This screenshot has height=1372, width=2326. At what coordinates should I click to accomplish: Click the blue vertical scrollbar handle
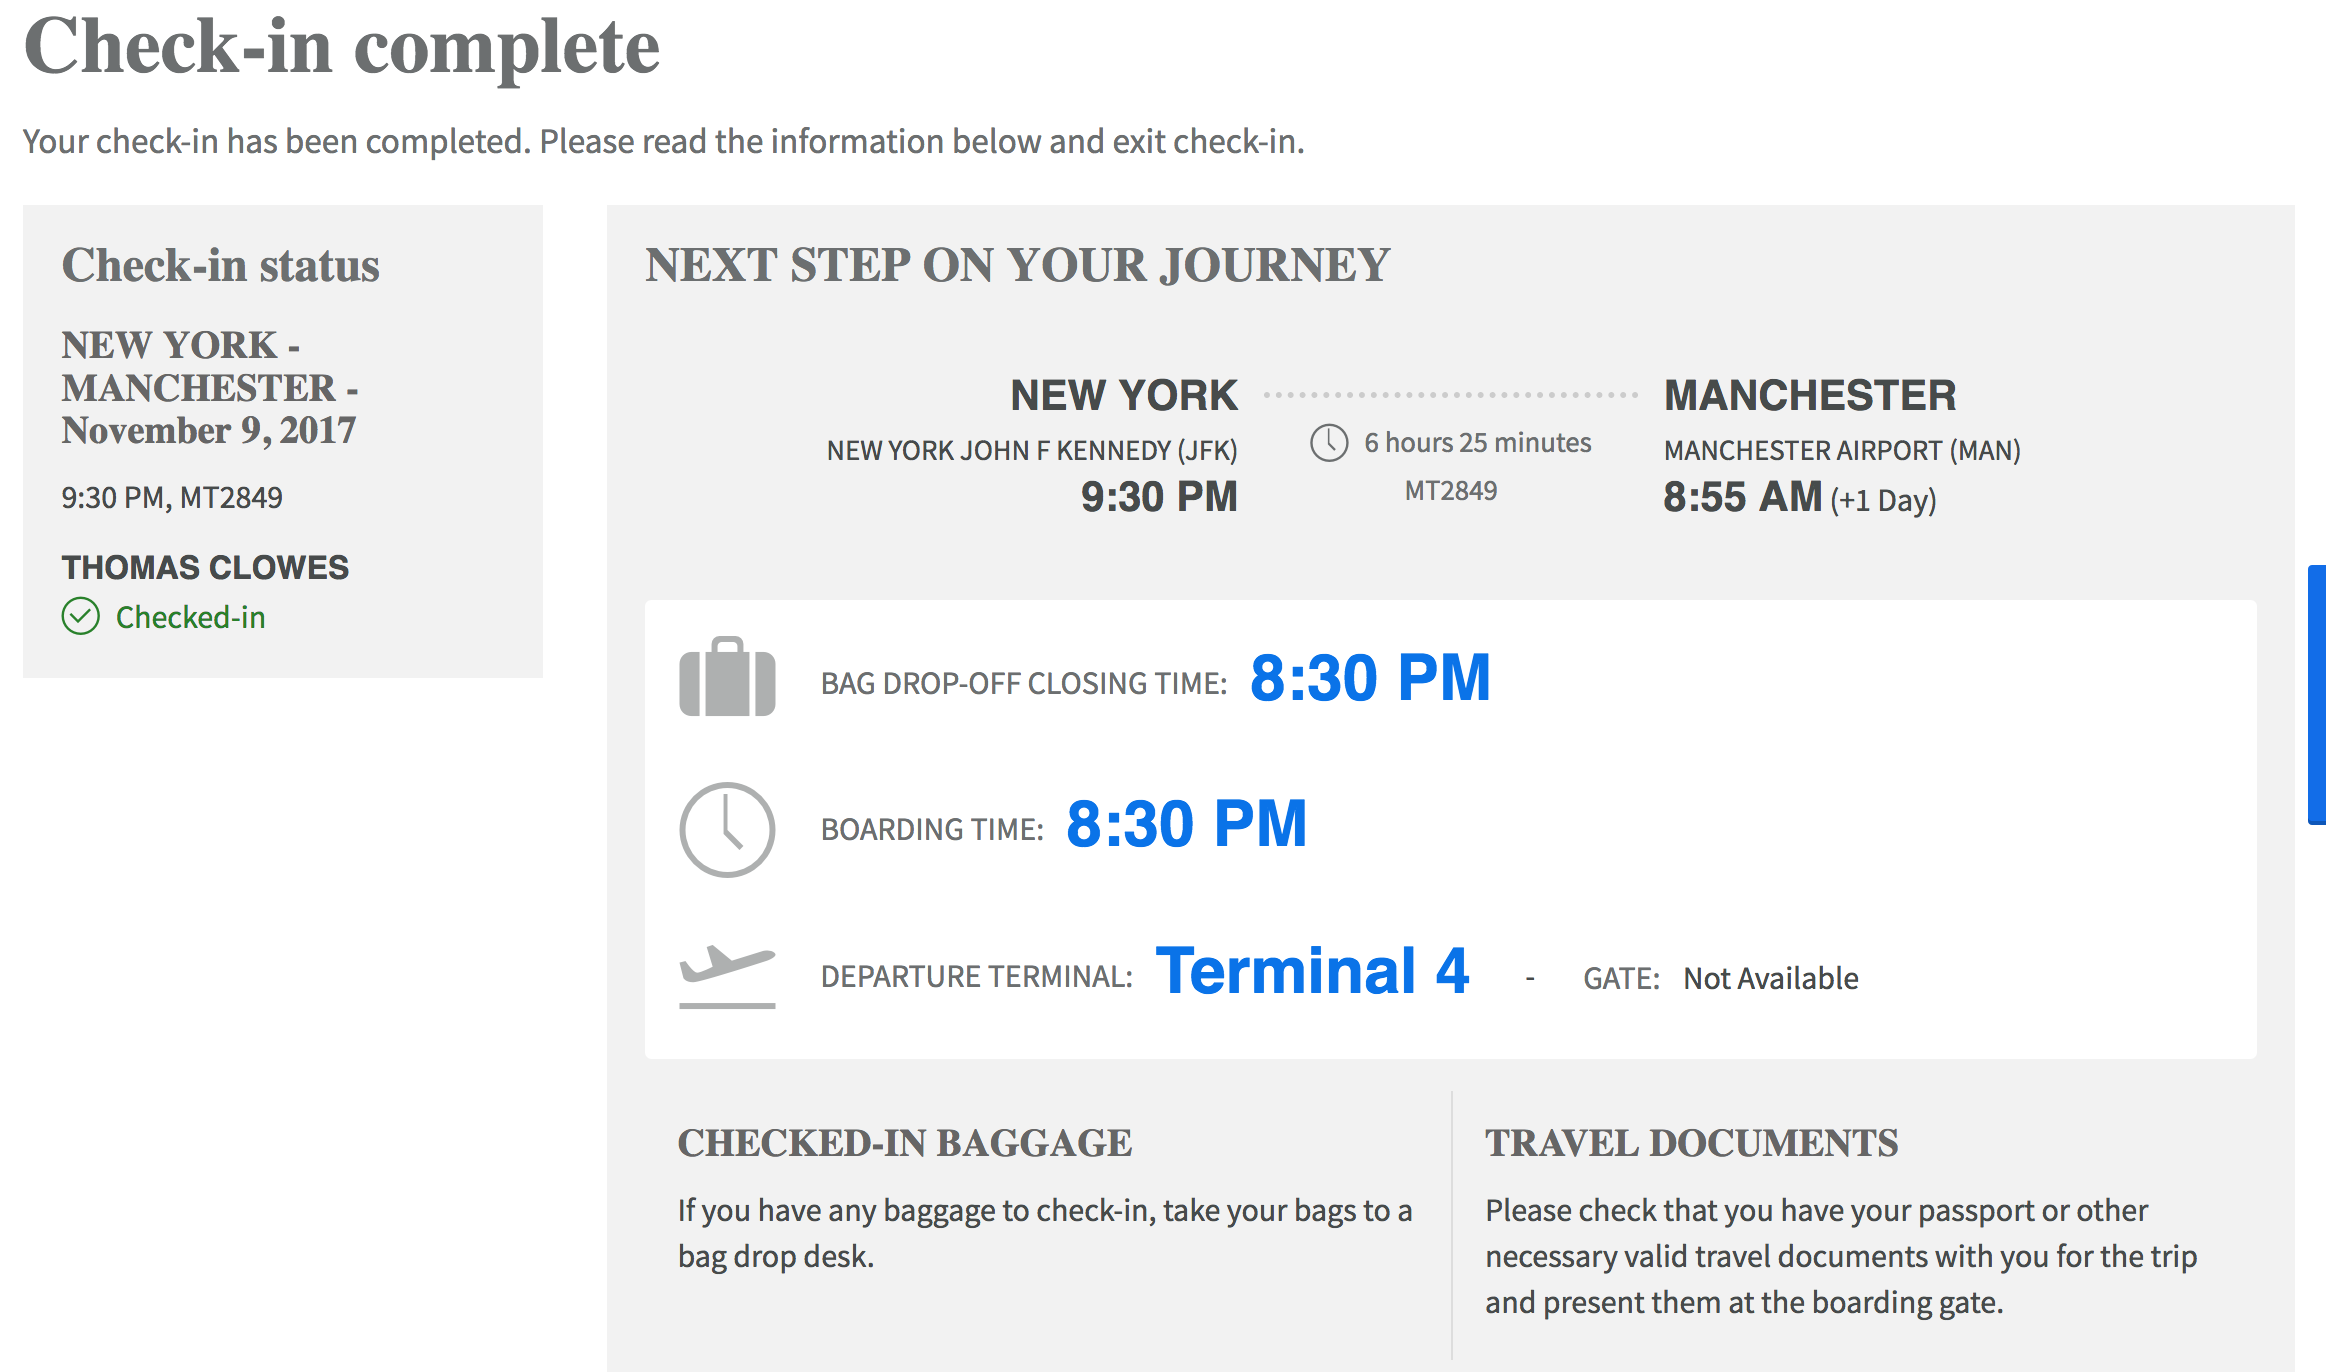pyautogui.click(x=2317, y=695)
